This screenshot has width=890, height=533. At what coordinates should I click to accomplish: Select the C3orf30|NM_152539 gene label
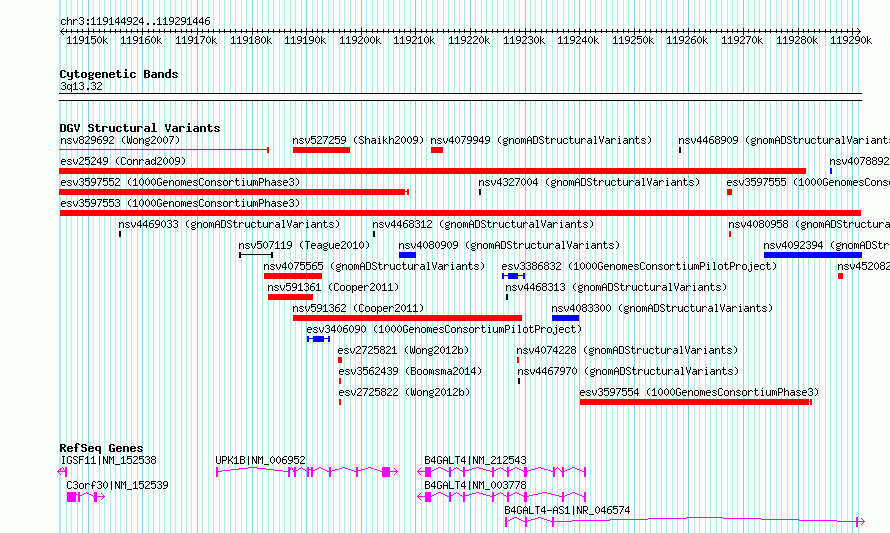coord(117,485)
